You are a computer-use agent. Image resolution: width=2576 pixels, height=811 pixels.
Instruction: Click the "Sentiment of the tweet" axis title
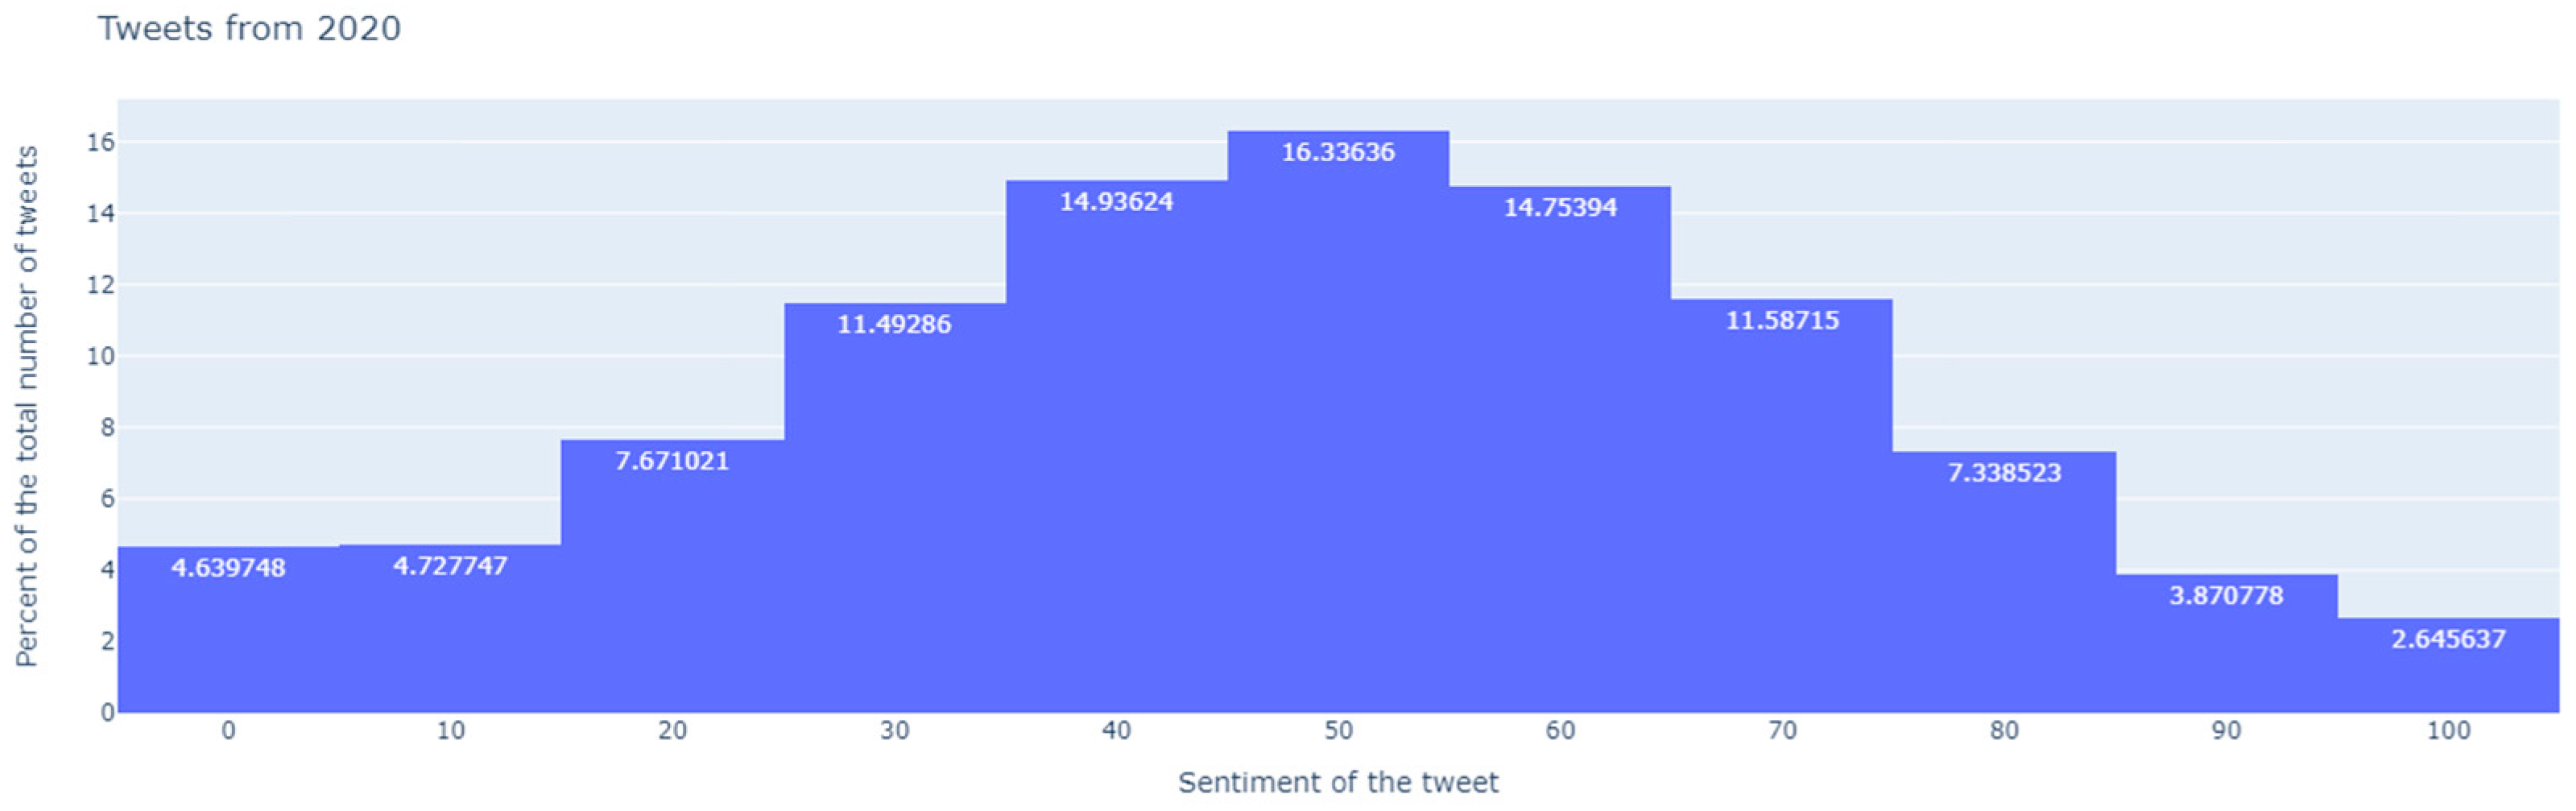[1338, 782]
